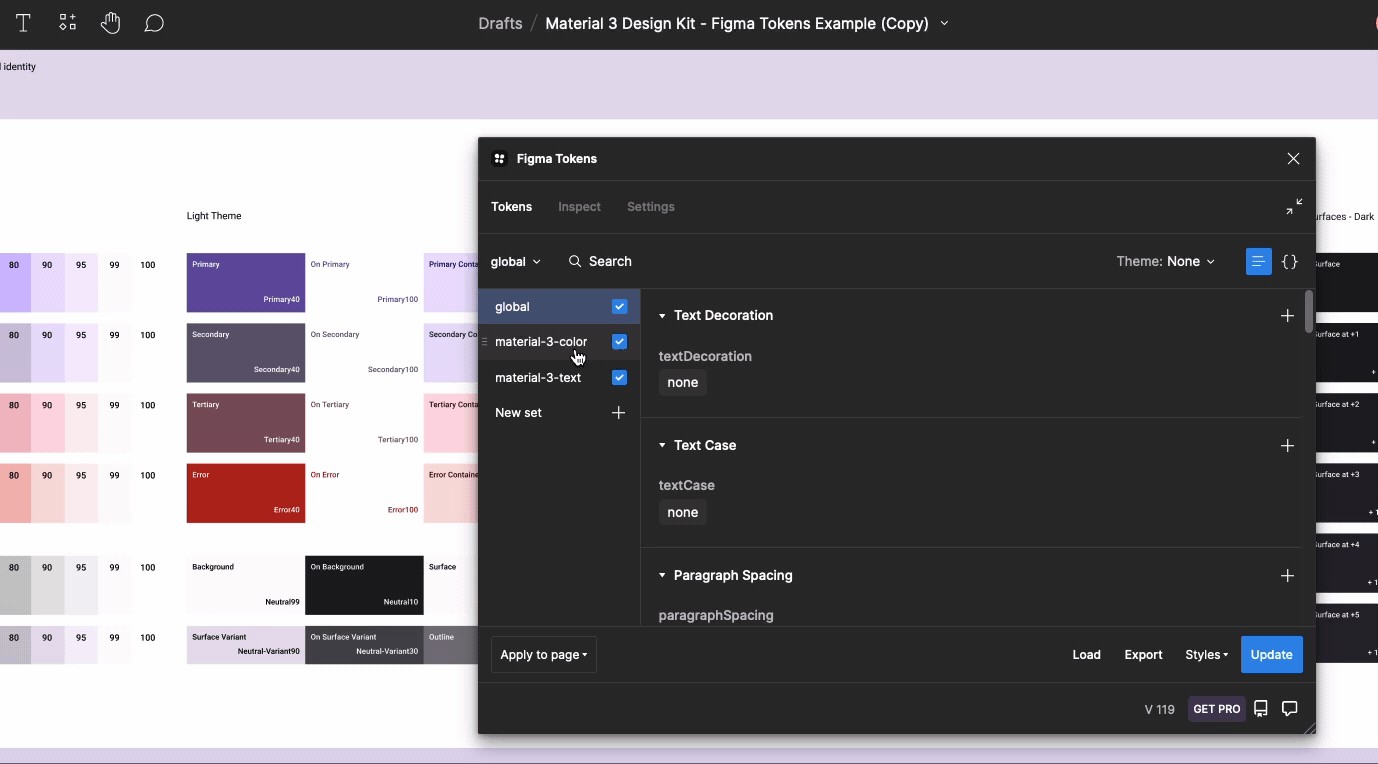Click the blue Update button
Screen dimensions: 1378x764
(1272, 655)
